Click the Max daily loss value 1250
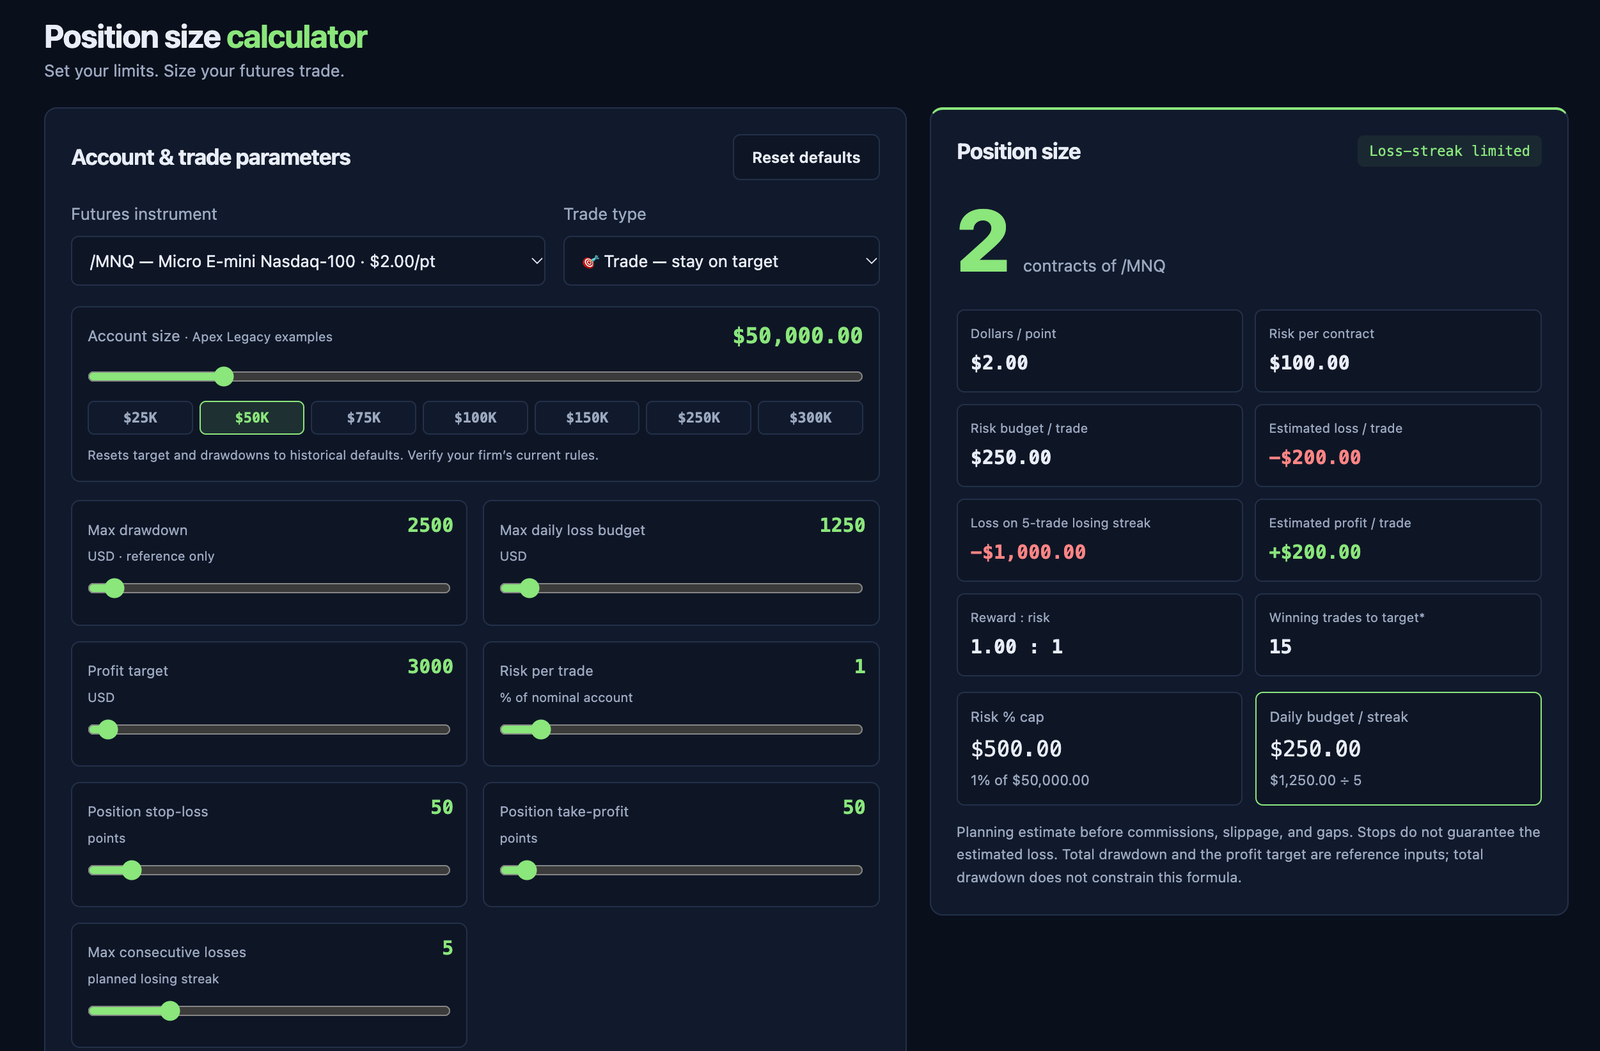Viewport: 1600px width, 1051px height. (842, 525)
